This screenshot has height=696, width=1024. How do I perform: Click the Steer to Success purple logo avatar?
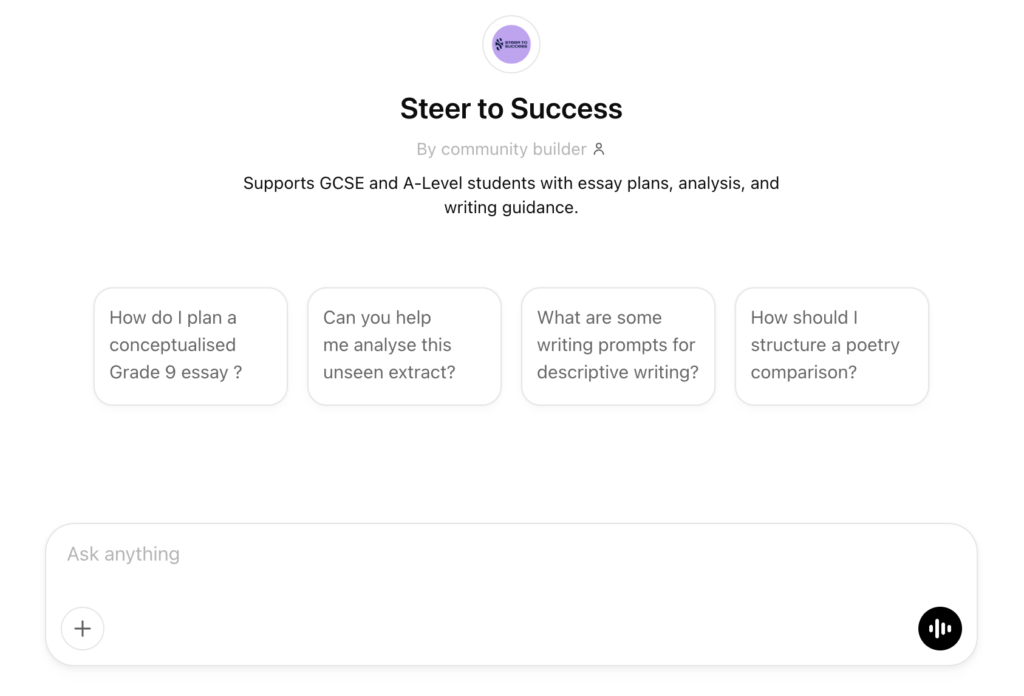[x=511, y=45]
